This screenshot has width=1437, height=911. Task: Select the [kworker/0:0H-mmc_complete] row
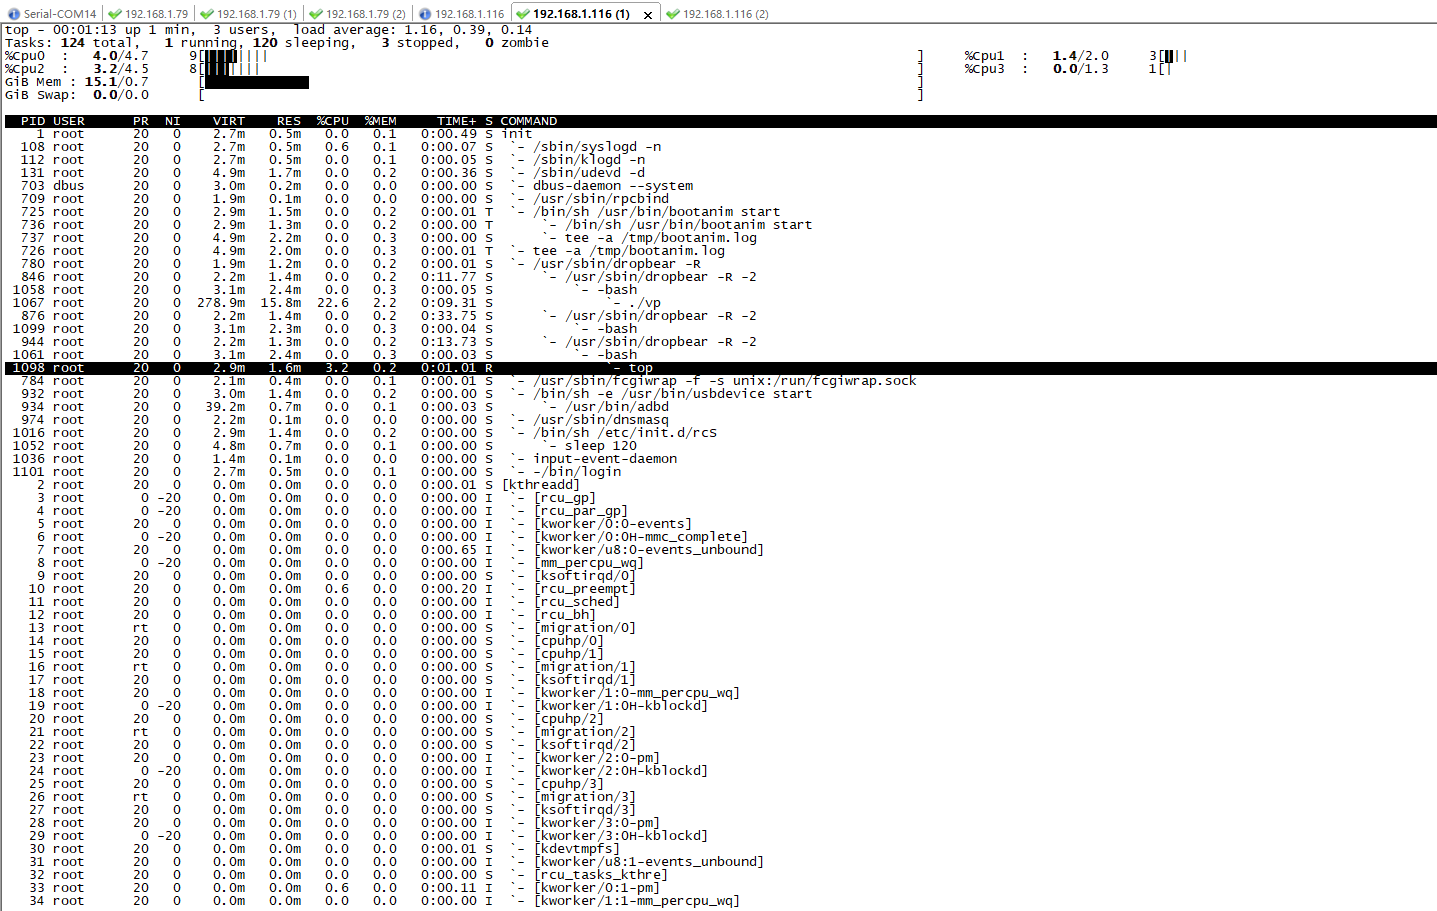coord(720,537)
